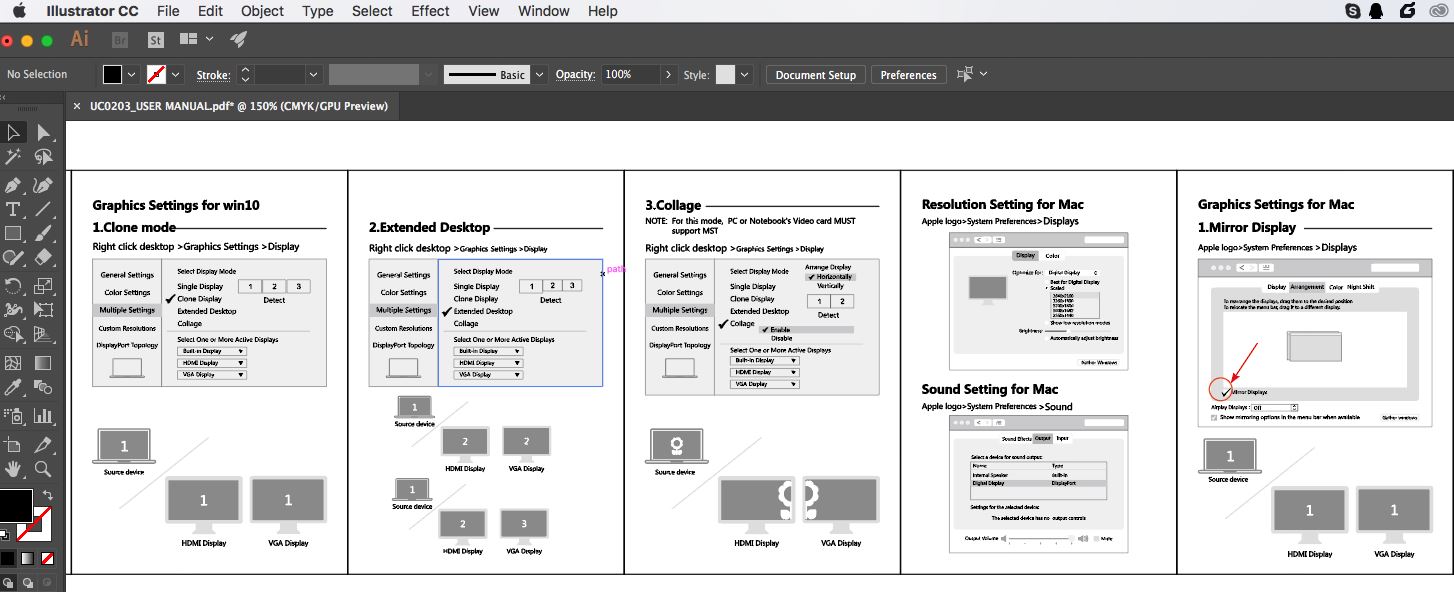Activate the Eraser tool
The image size is (1454, 592).
tap(43, 259)
